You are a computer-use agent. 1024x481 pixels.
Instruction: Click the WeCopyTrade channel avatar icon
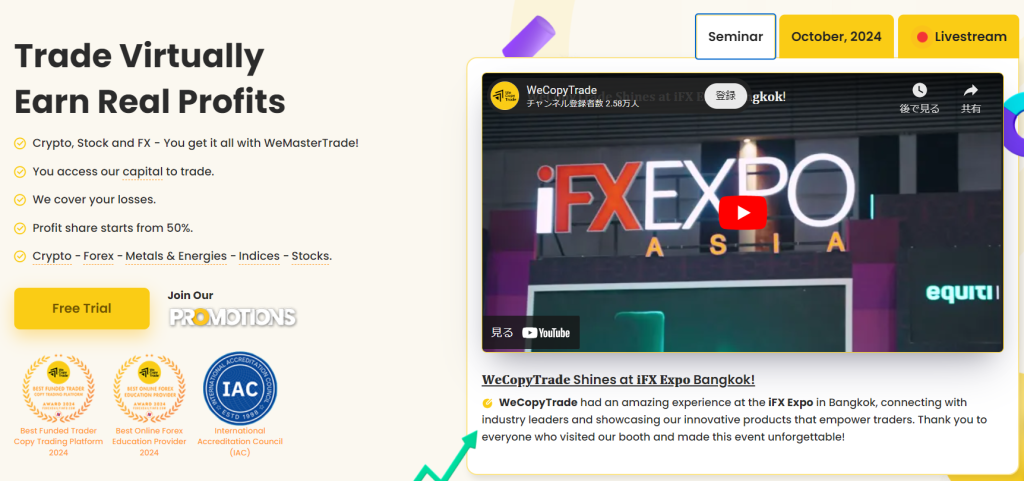pos(505,95)
